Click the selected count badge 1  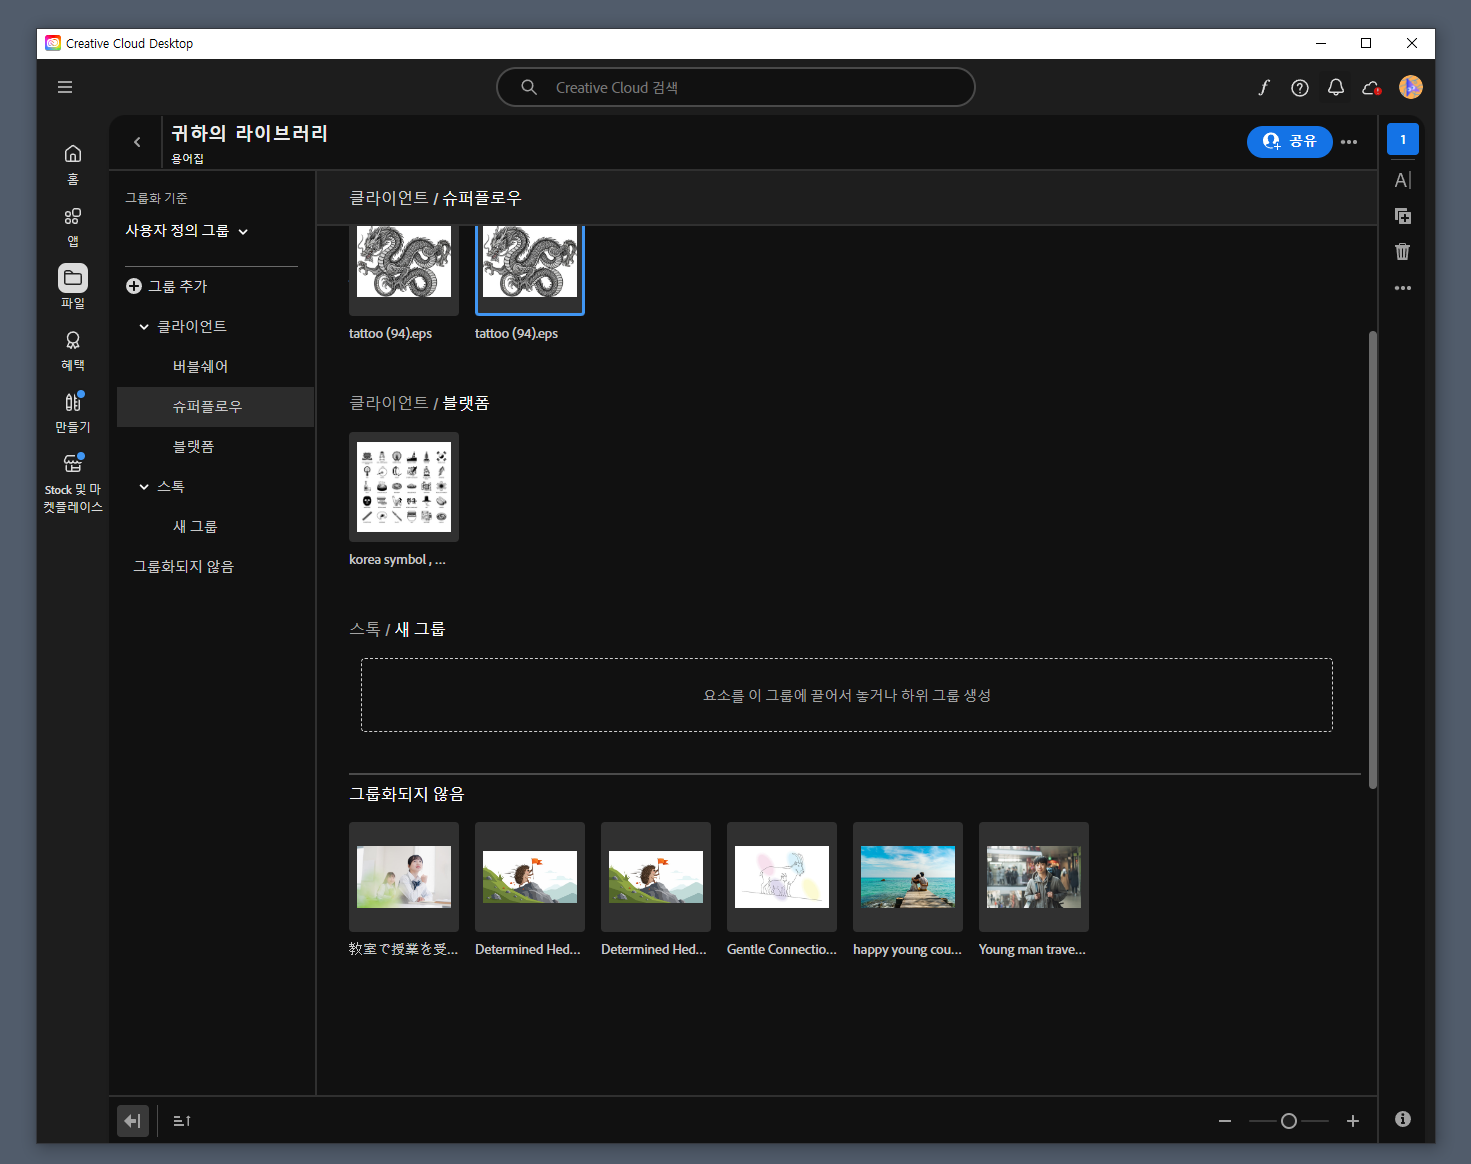point(1403,139)
